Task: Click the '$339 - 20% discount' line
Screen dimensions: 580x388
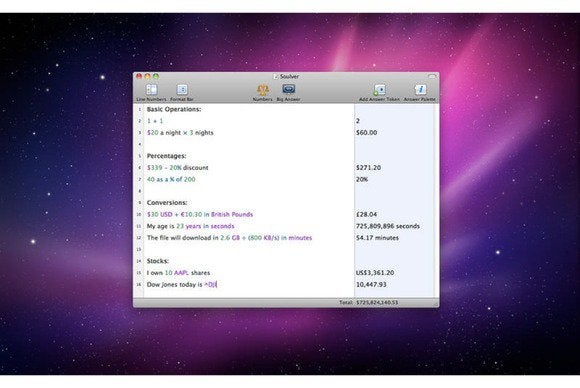Action: click(x=178, y=168)
